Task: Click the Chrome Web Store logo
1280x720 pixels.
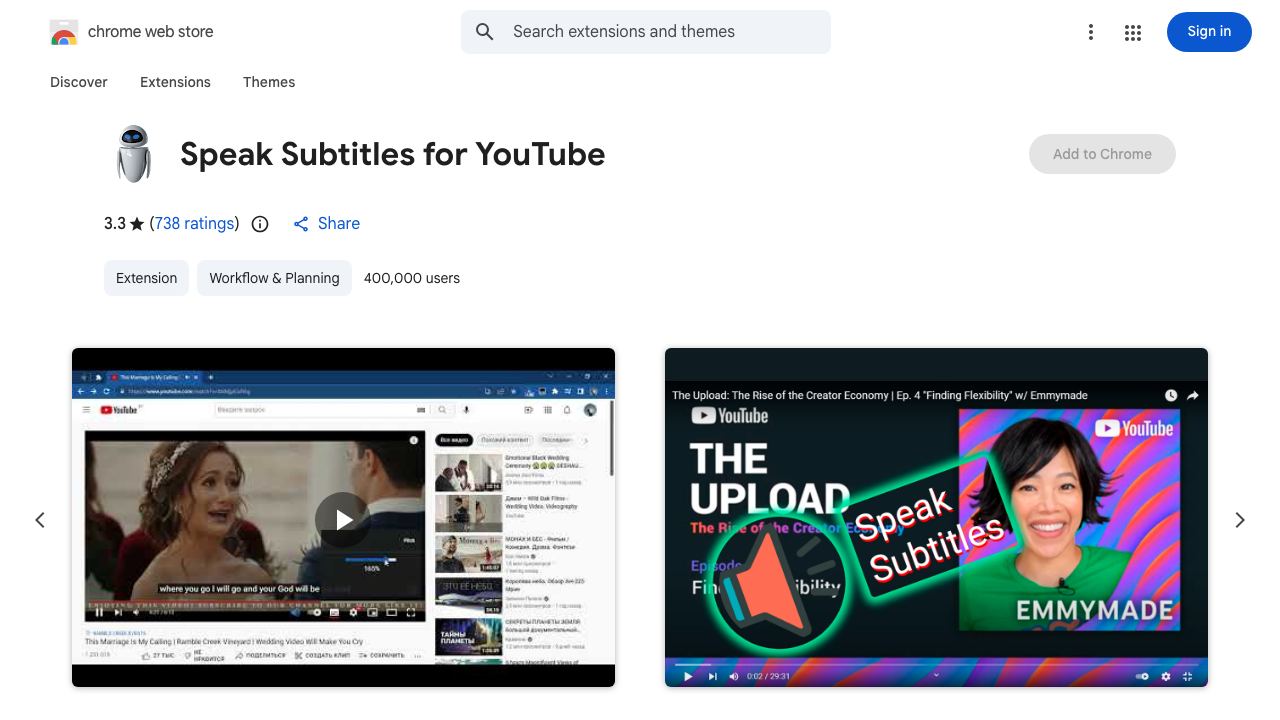Action: coord(64,32)
